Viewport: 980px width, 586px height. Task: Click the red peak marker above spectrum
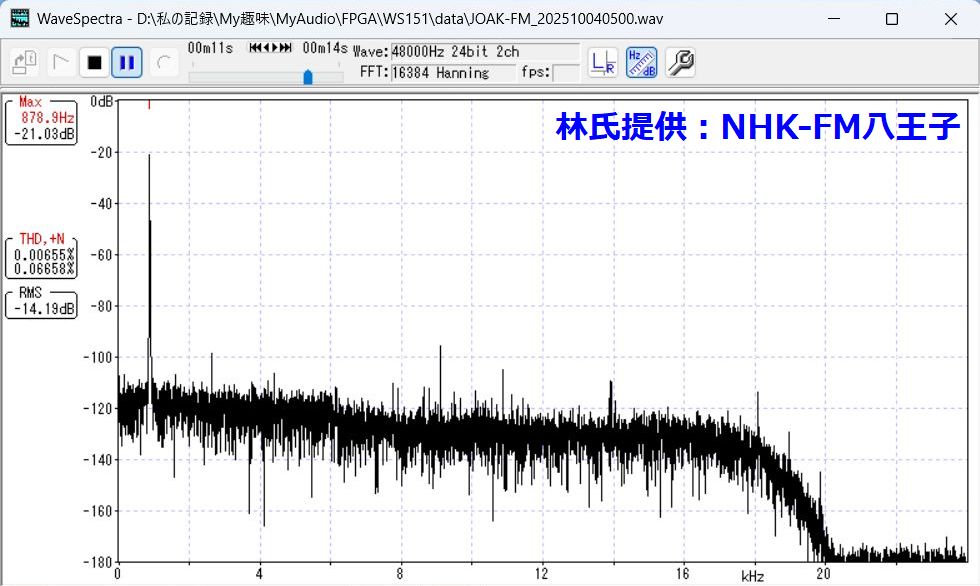coord(149,105)
